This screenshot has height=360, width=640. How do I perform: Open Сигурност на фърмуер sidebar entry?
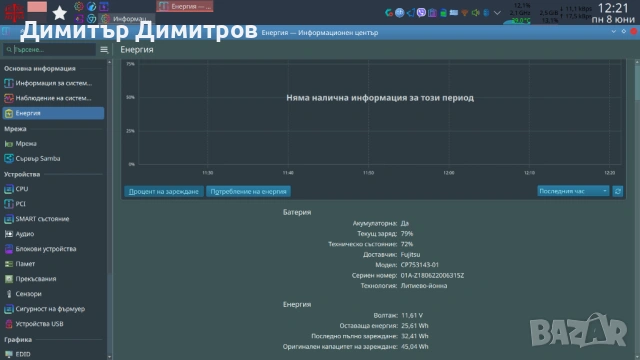pos(53,309)
